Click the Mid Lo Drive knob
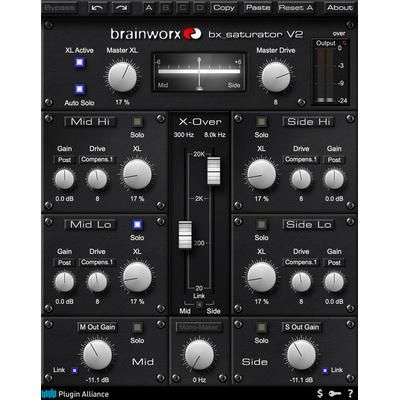The width and height of the screenshot is (400, 400). (97, 282)
